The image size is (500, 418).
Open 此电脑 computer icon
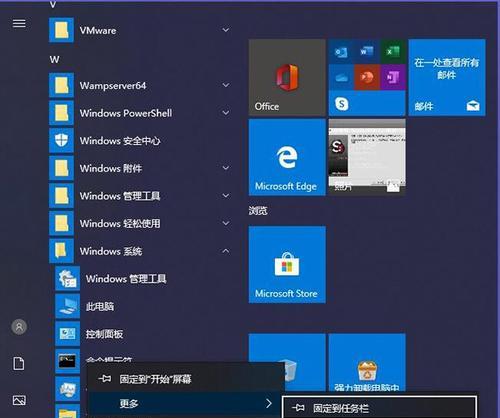tap(68, 306)
